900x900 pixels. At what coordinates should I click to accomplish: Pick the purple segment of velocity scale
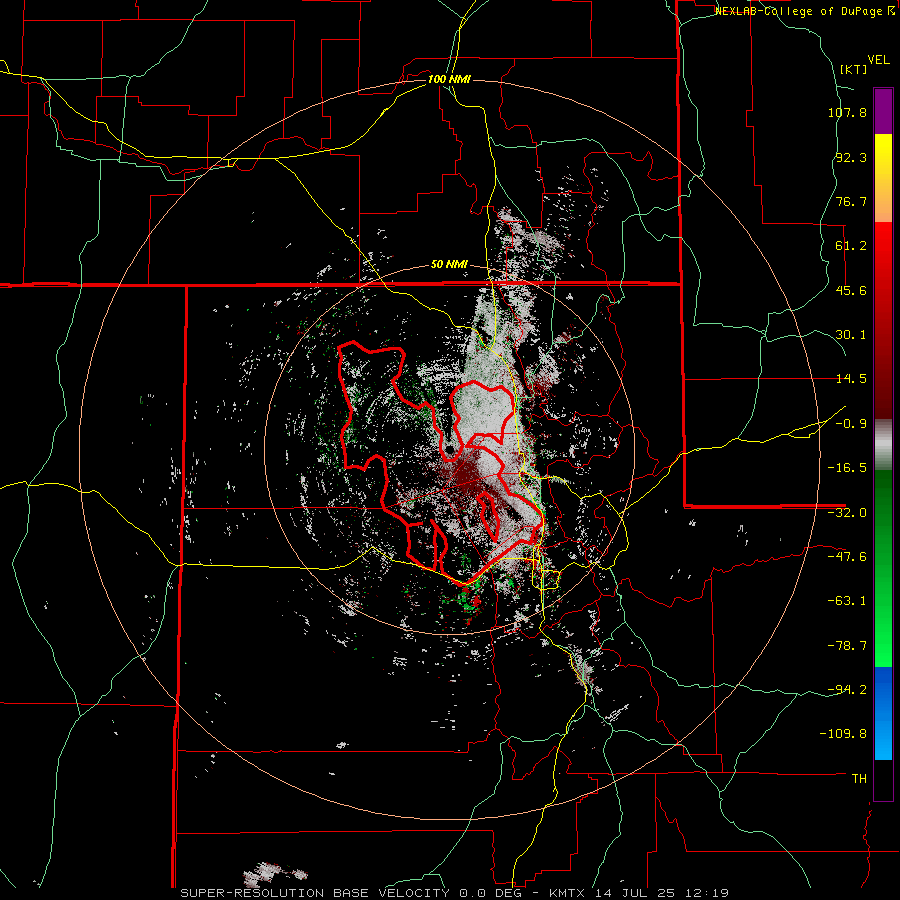[883, 111]
